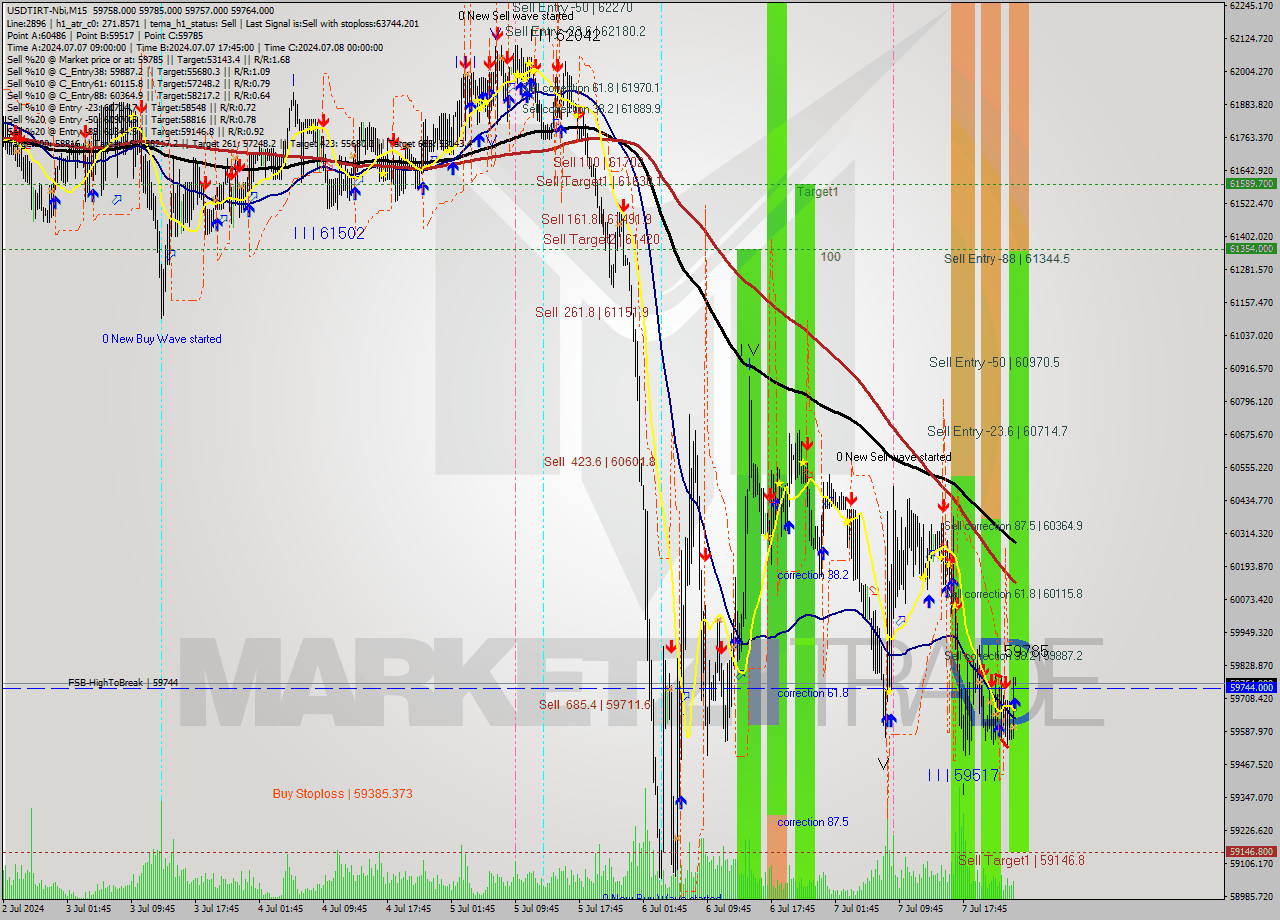Click the '6 Jul 09:45' time axis label
The width and height of the screenshot is (1280, 920).
point(728,909)
